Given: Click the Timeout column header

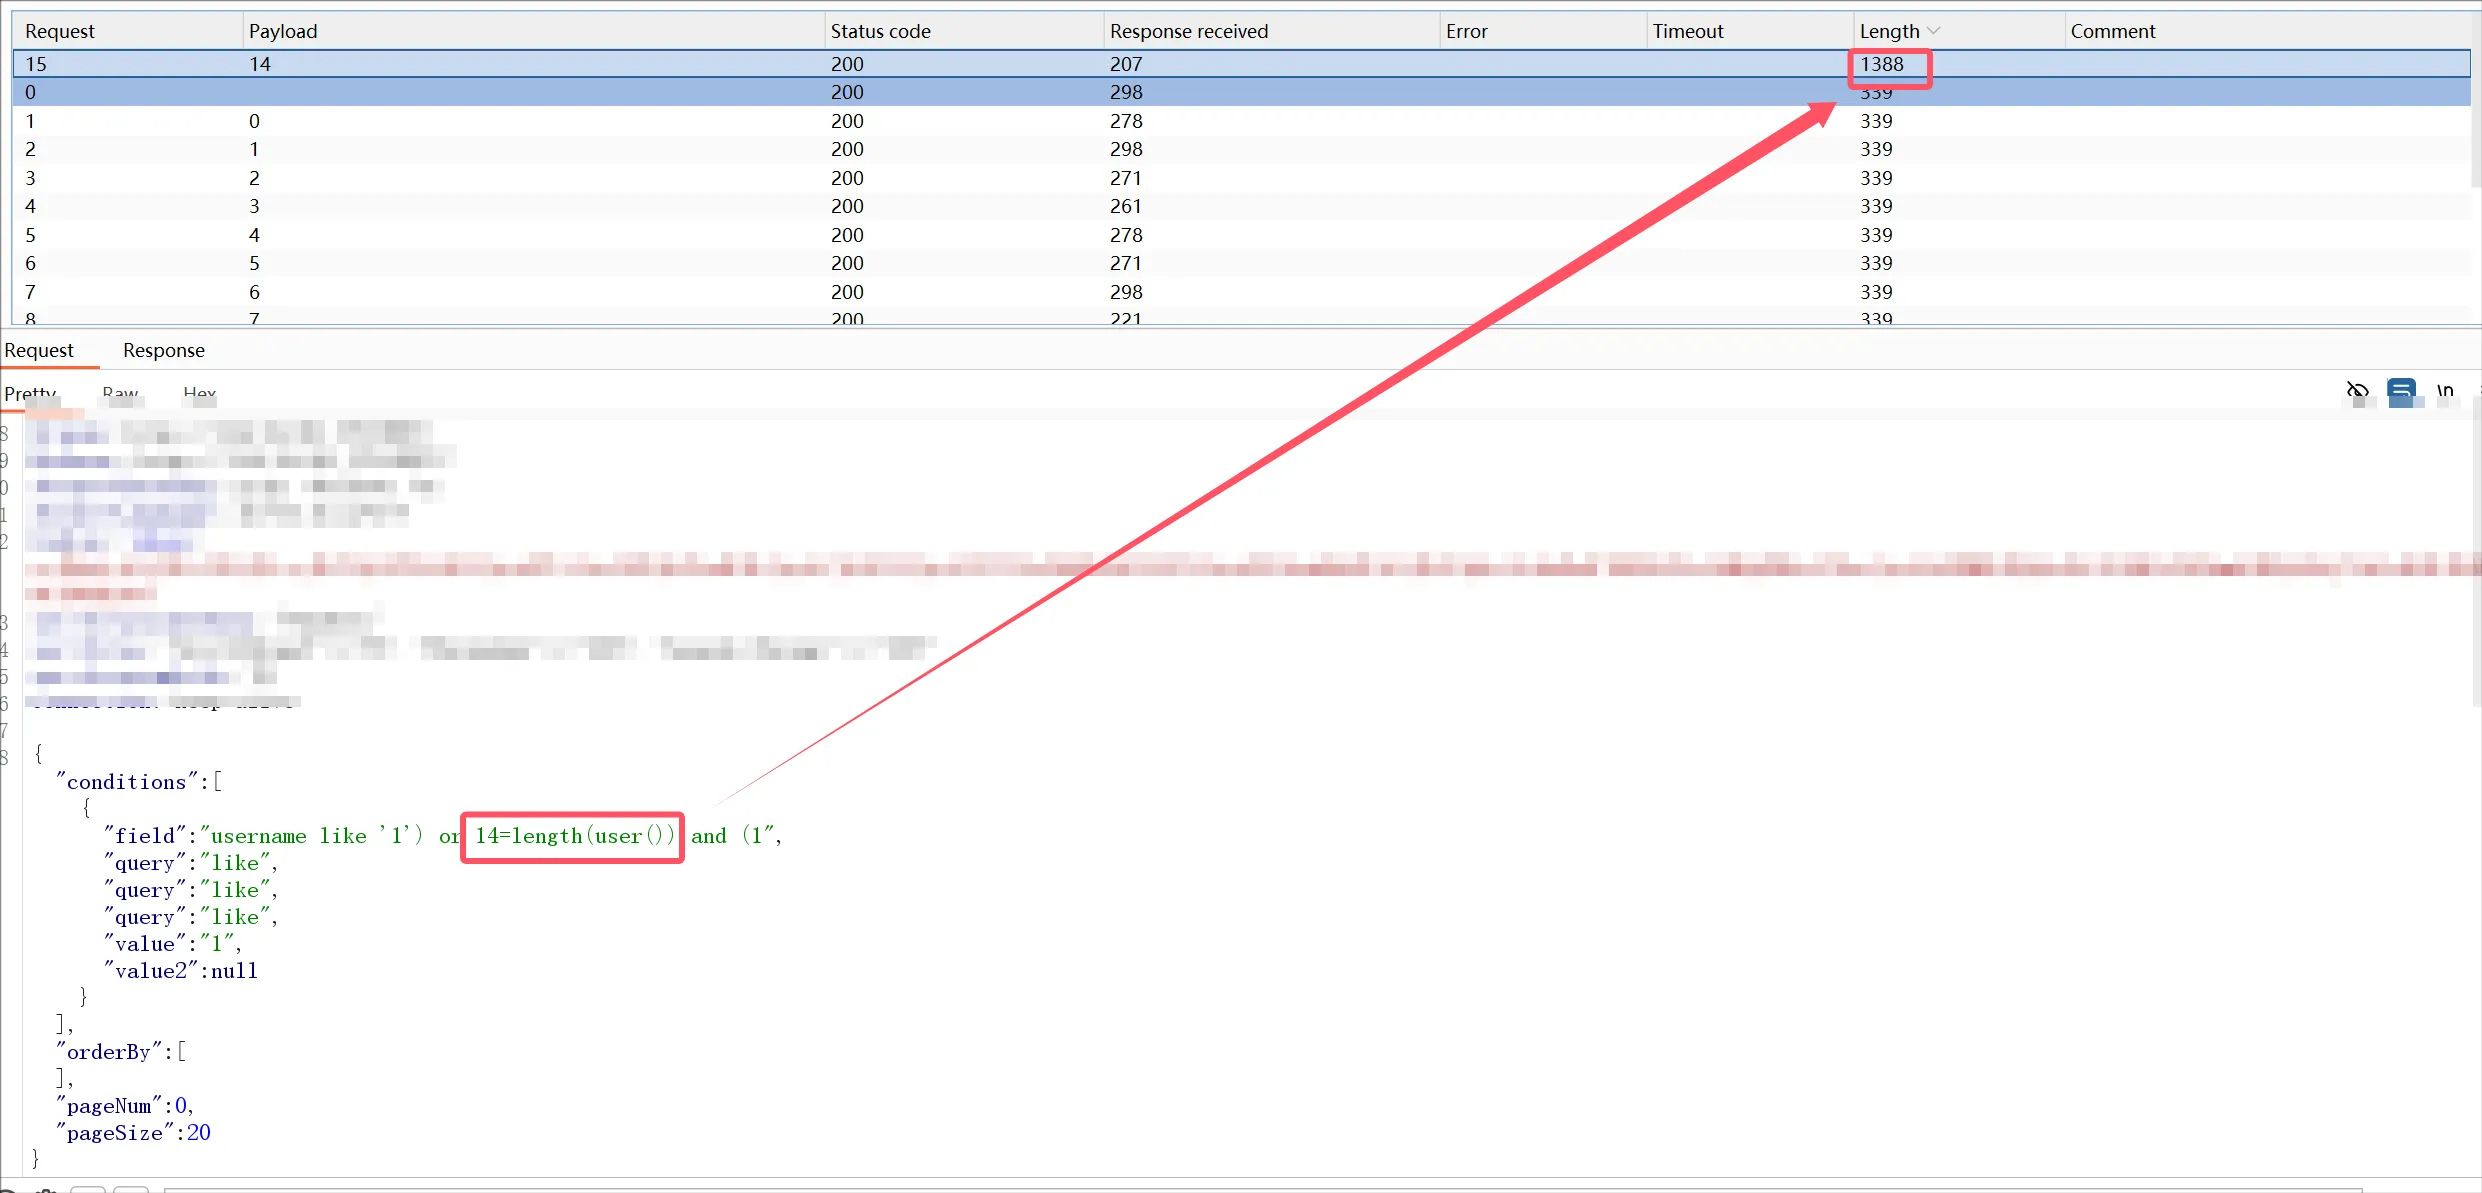Looking at the screenshot, I should coord(1687,31).
